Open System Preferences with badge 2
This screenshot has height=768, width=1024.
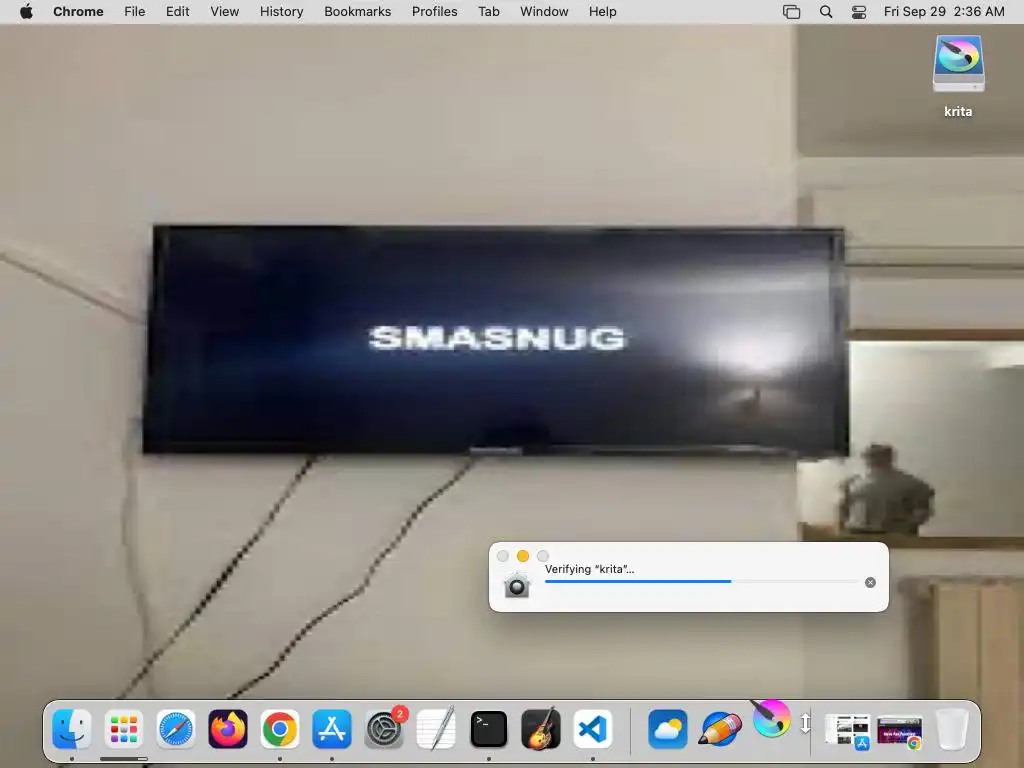tap(384, 729)
